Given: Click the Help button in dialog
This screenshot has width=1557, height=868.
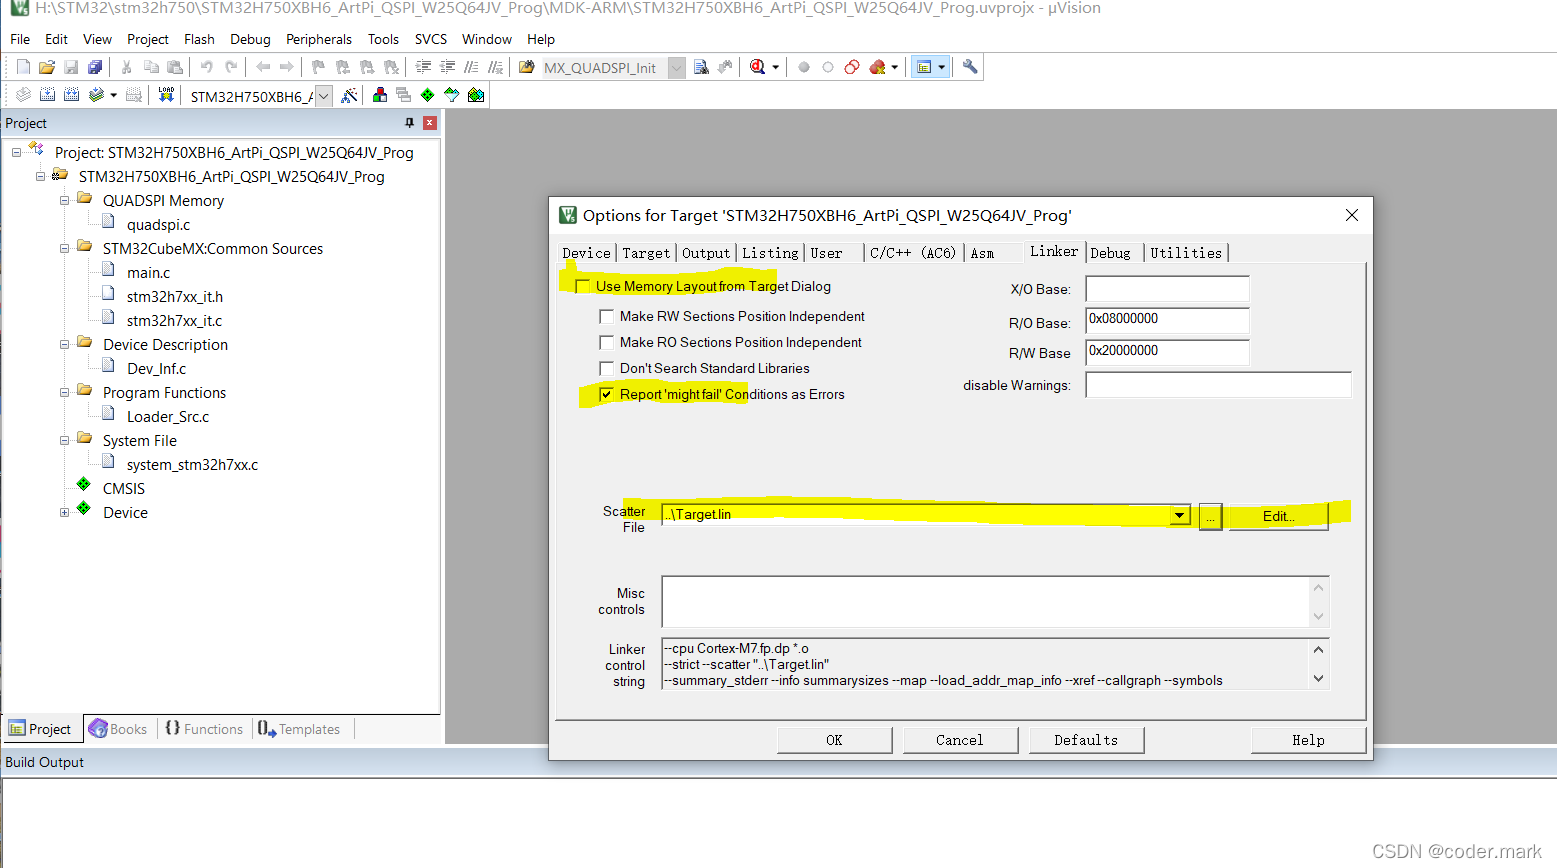Looking at the screenshot, I should (1308, 740).
